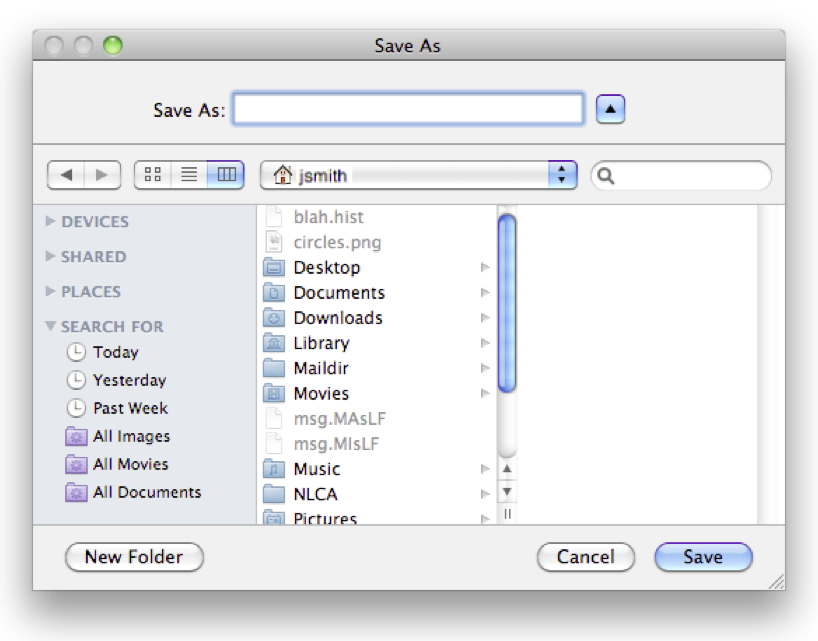
Task: Select All Images smart folder
Action: 131,436
